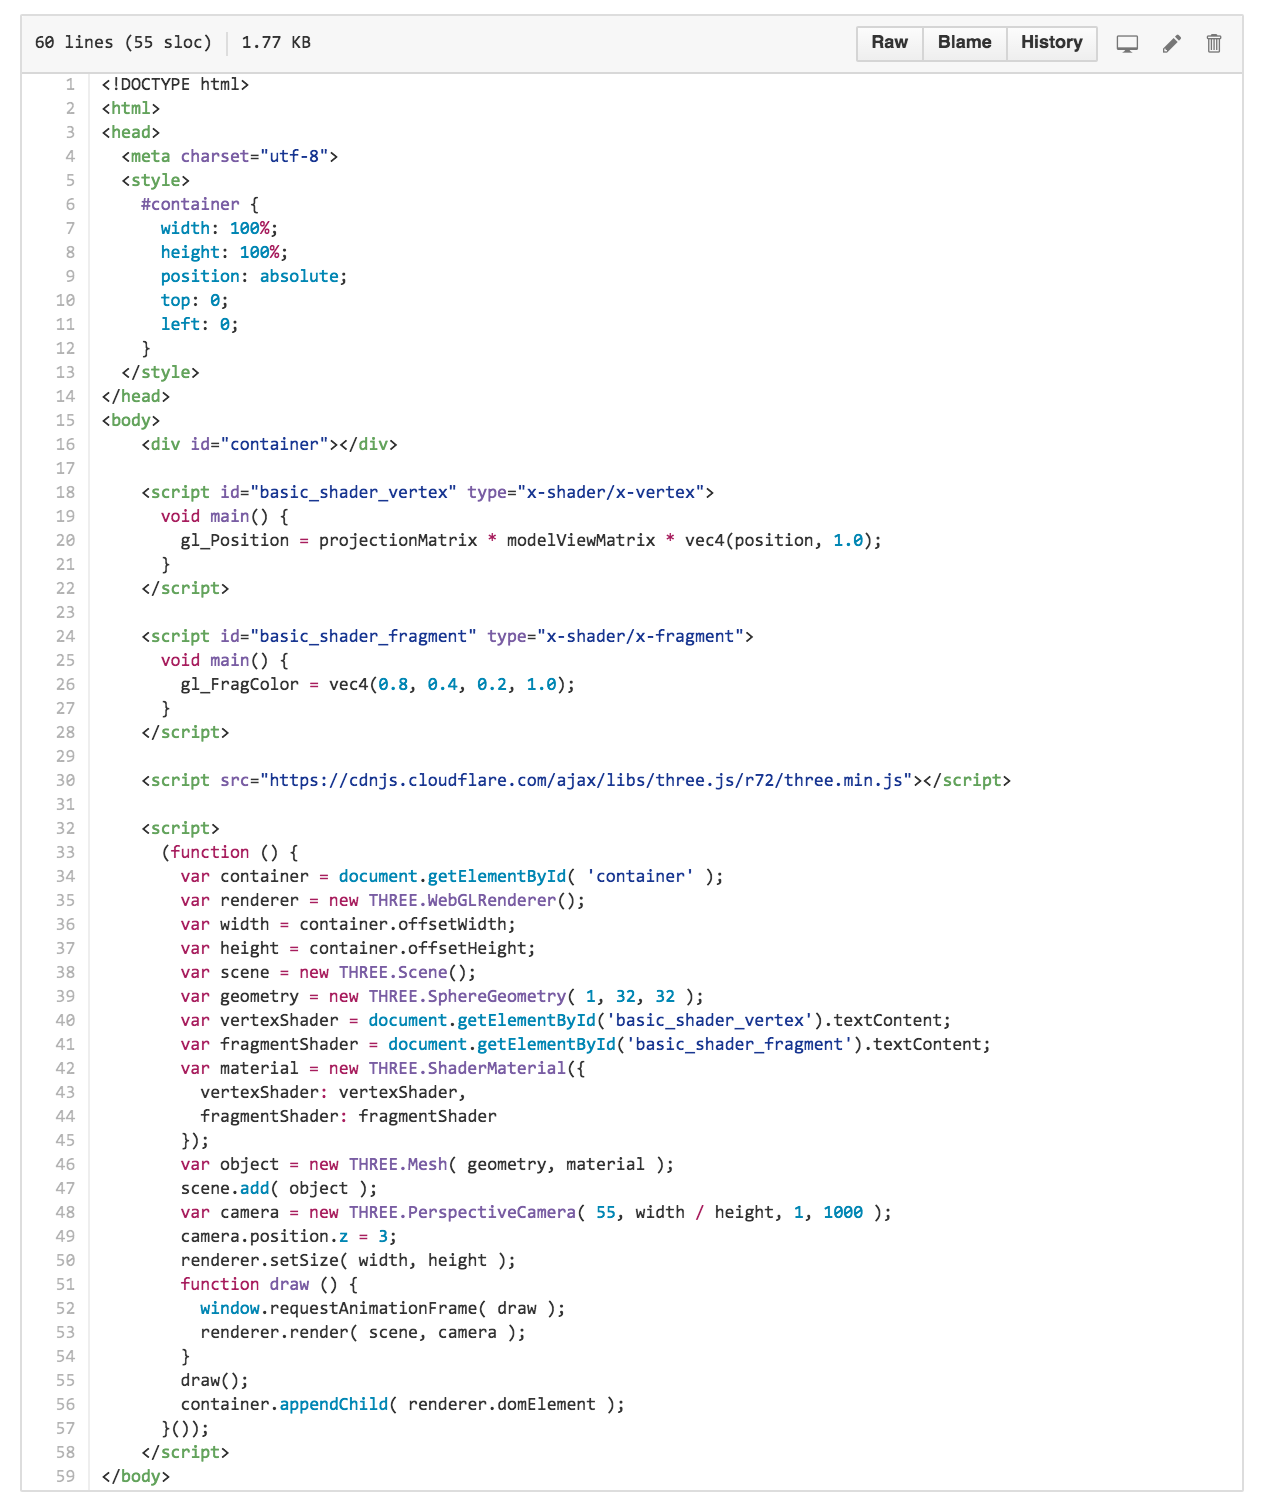The height and width of the screenshot is (1510, 1264).
Task: Click line number 16 of the container div
Action: (x=66, y=444)
